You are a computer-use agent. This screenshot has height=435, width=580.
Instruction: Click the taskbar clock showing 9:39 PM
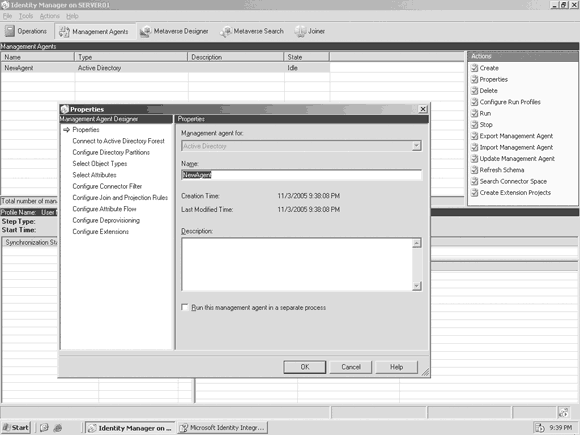(x=560, y=428)
